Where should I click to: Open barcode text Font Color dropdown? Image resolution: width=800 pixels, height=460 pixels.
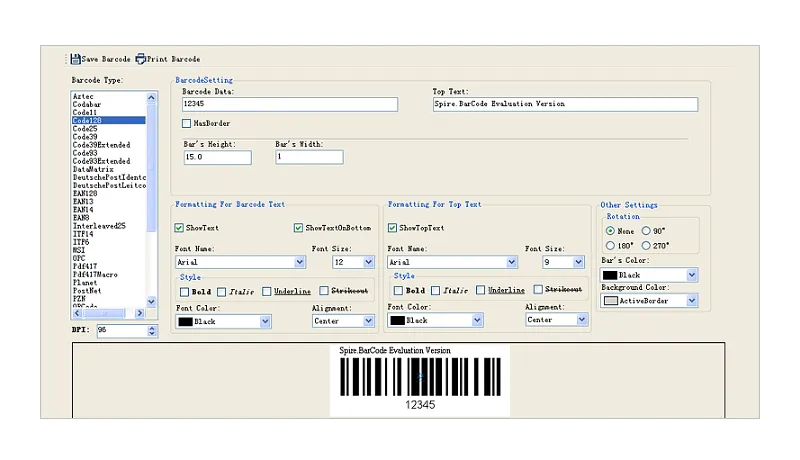[x=265, y=322]
